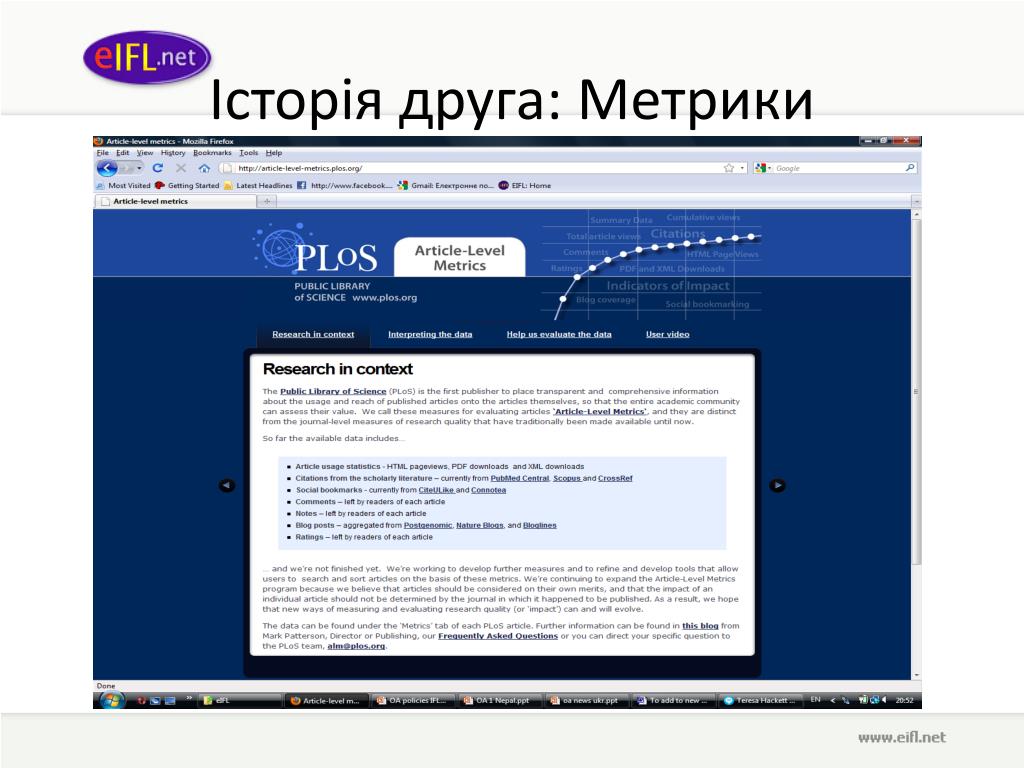Click the search magnifier icon
Image resolution: width=1024 pixels, height=768 pixels.
910,168
